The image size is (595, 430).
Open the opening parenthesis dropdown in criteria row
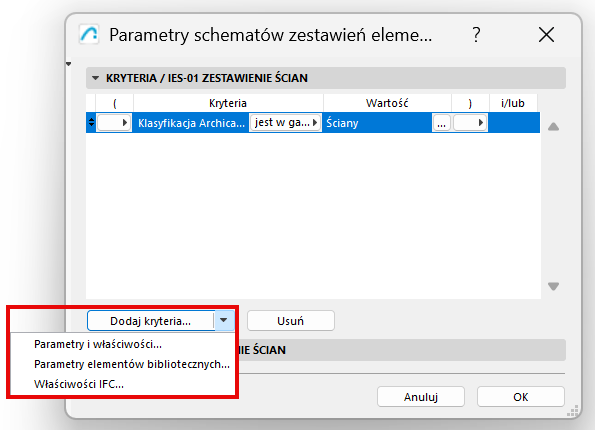click(x=114, y=123)
